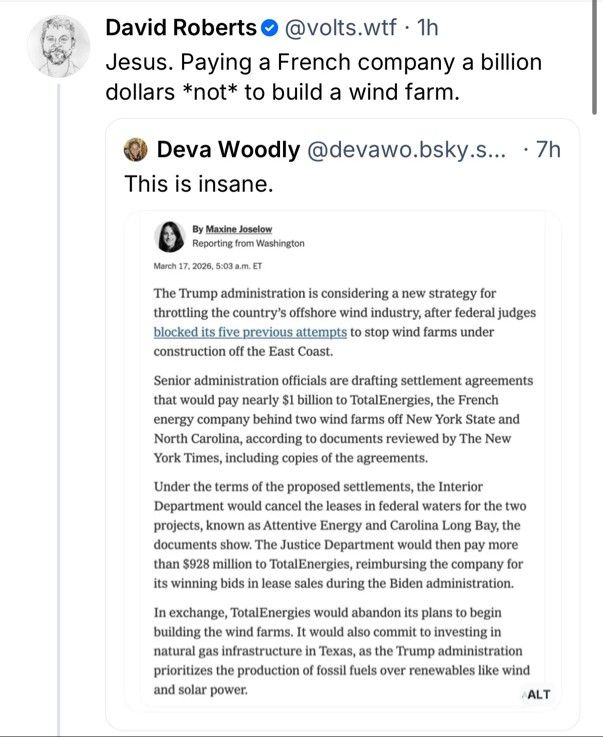Click the 'Reporting from Washington' subtitle

tap(248, 243)
